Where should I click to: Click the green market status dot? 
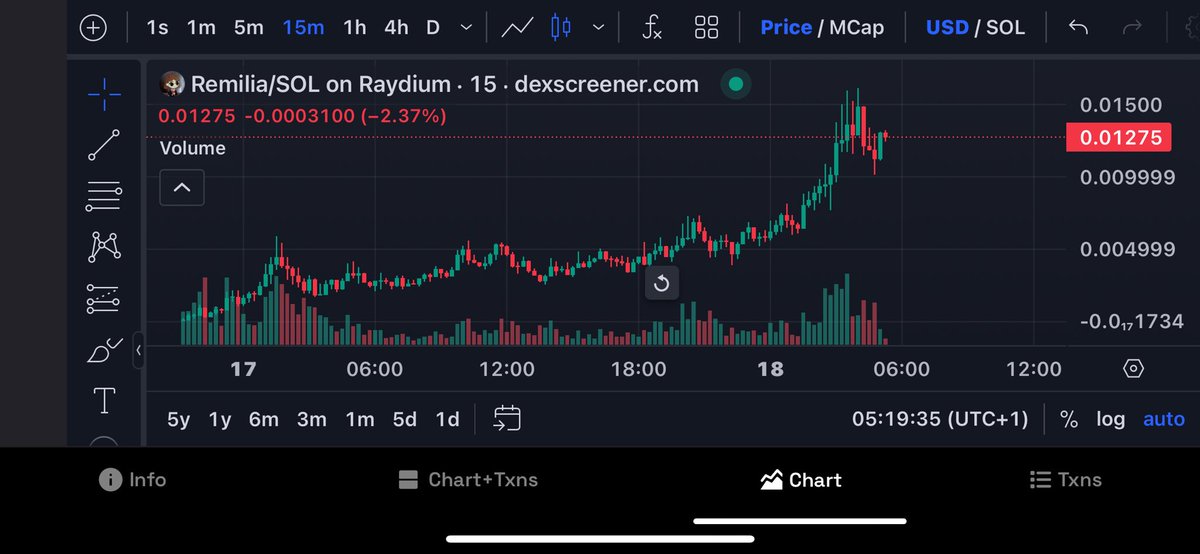(x=736, y=85)
